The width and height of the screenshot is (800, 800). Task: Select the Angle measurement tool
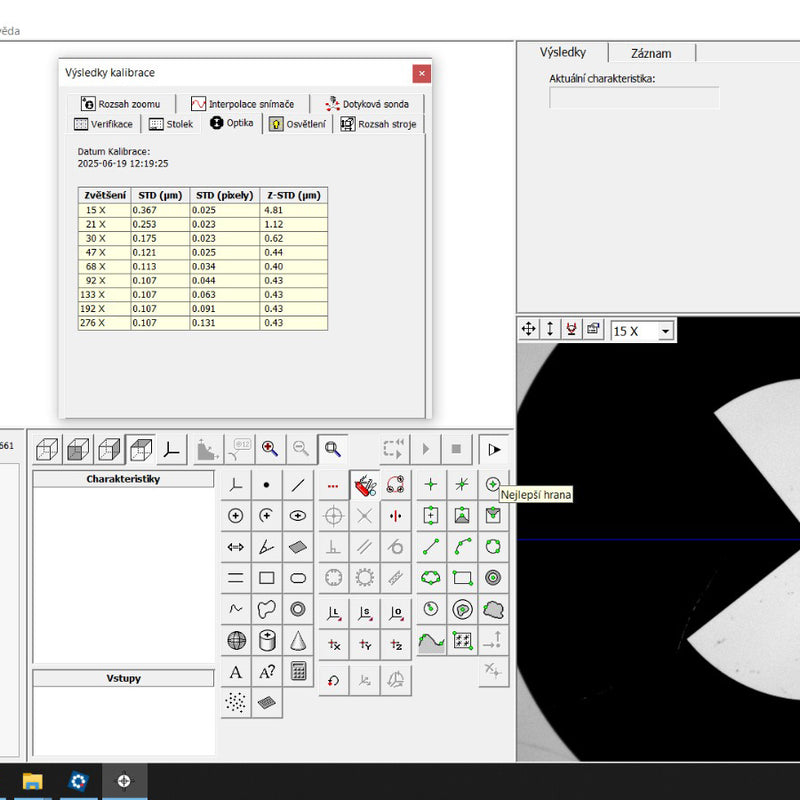tap(266, 547)
